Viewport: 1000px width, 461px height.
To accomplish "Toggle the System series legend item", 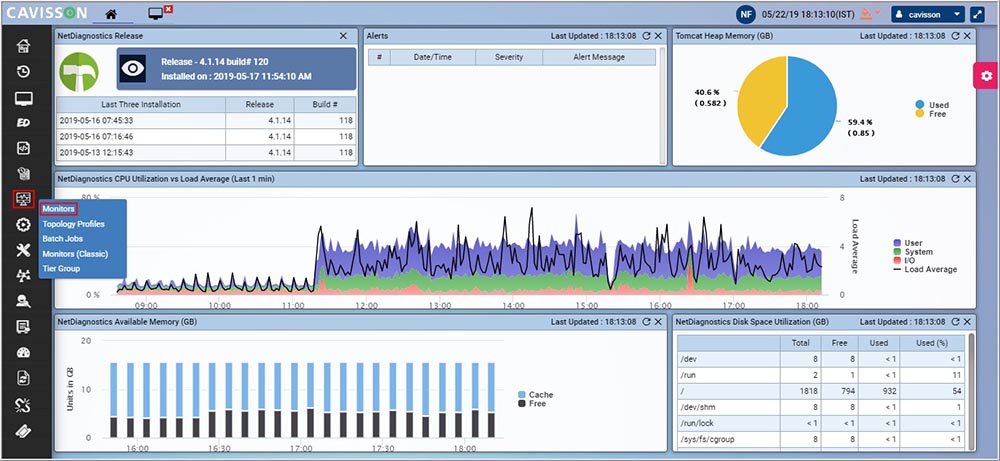I will pos(913,252).
